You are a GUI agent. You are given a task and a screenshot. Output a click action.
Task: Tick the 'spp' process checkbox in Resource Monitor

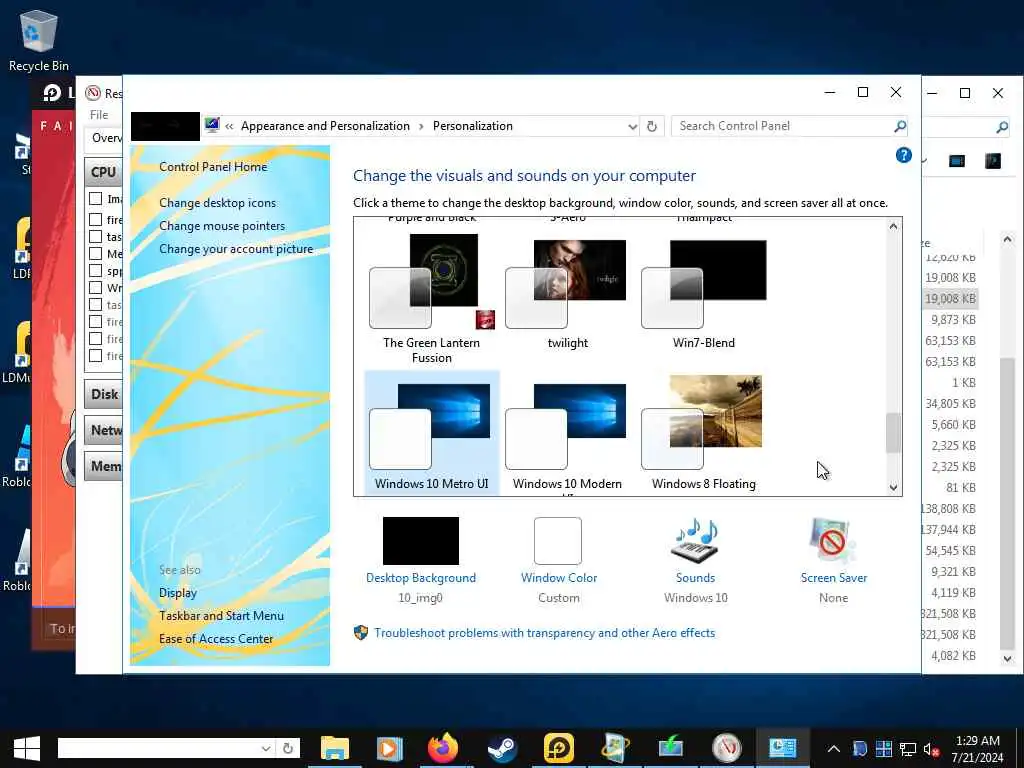(95, 270)
